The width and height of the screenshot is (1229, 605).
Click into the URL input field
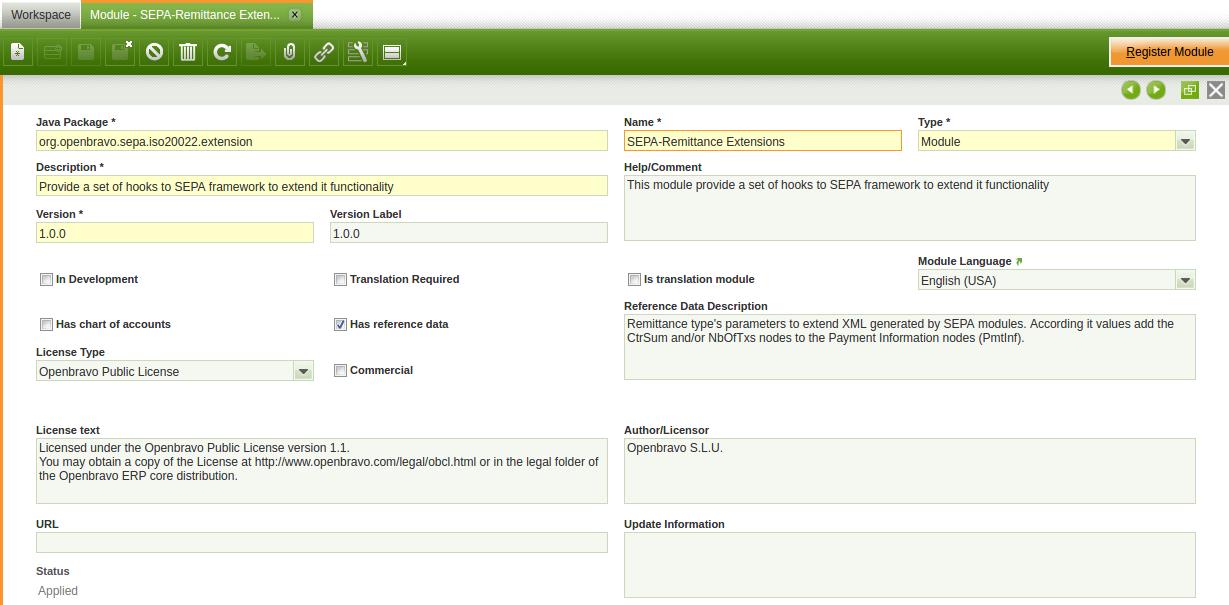pyautogui.click(x=321, y=543)
